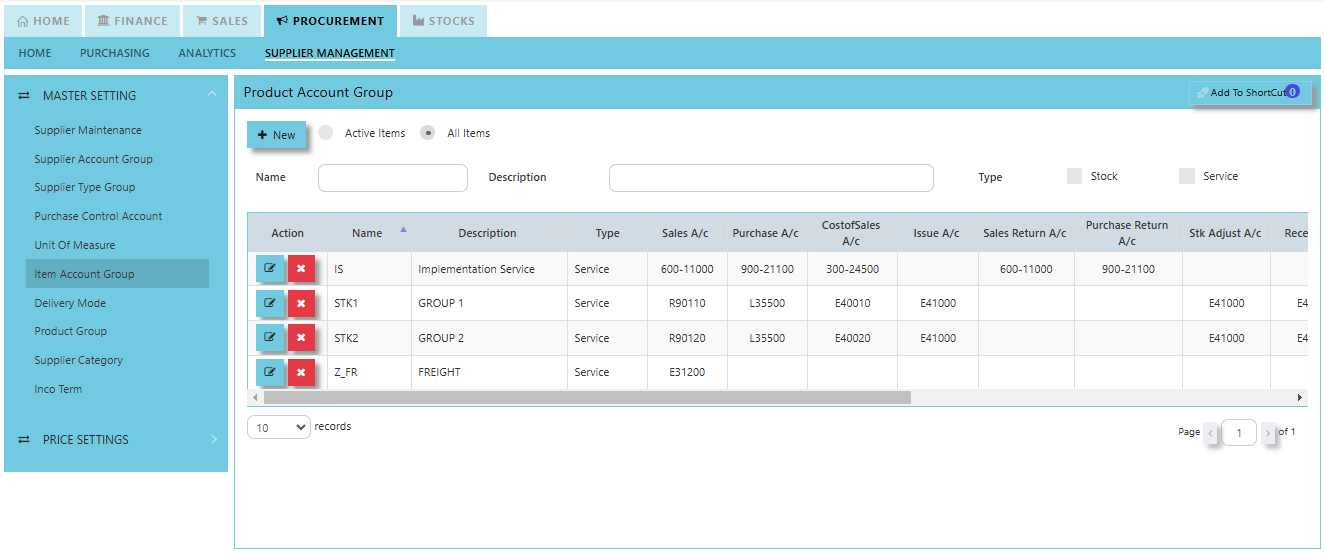The width and height of the screenshot is (1325, 553).
Task: Open the Finance tab
Action: click(133, 21)
